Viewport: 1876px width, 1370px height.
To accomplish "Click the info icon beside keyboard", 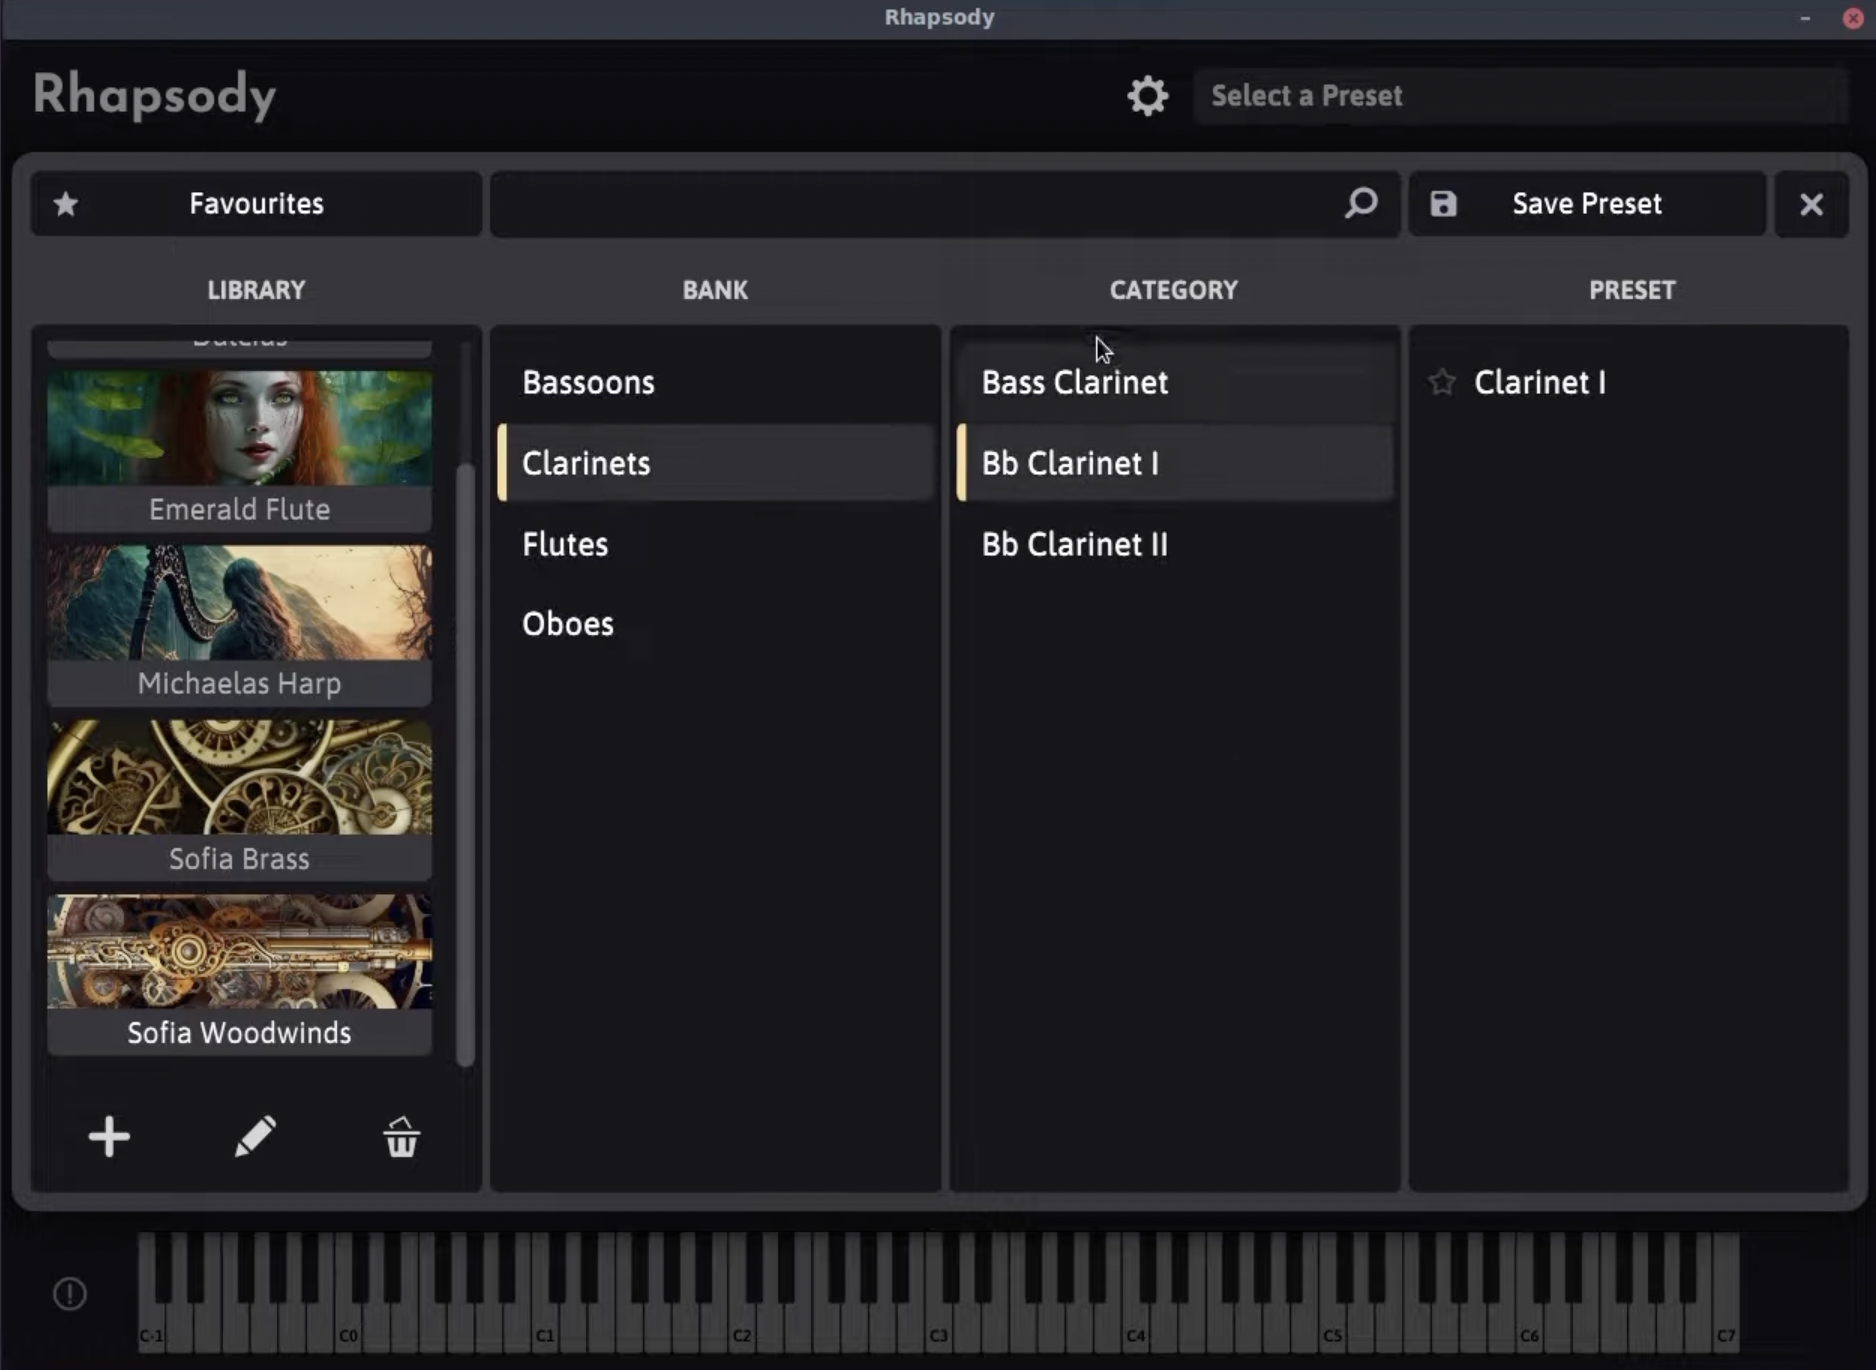I will [x=70, y=1294].
